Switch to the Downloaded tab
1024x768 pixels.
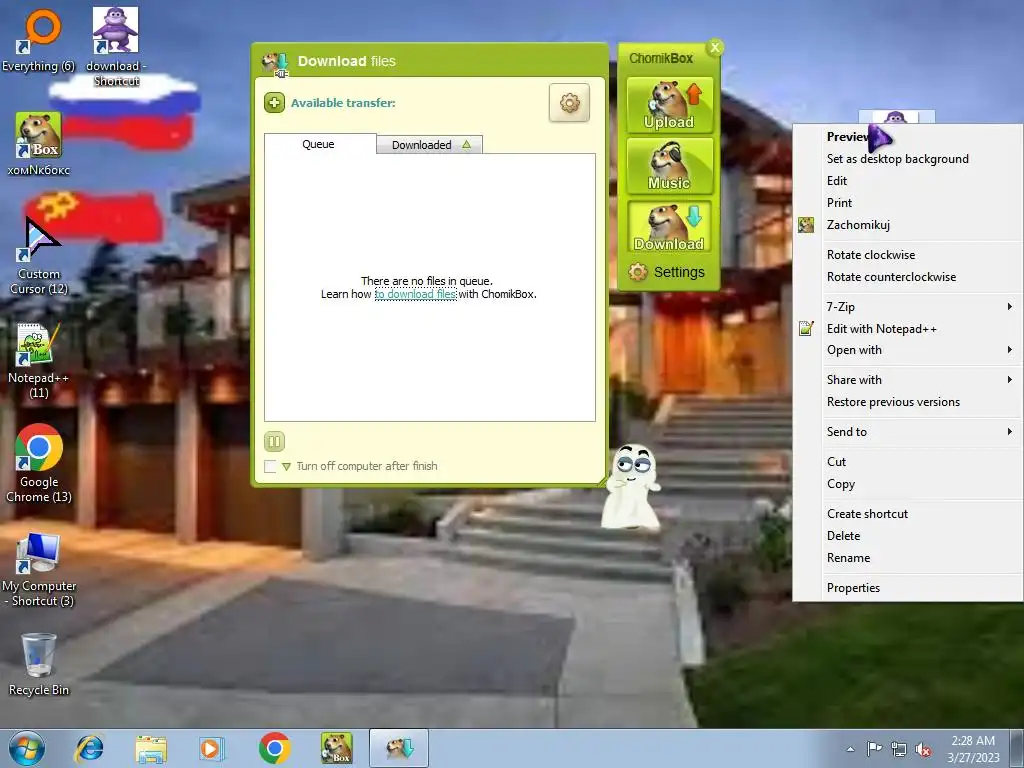[x=429, y=144]
